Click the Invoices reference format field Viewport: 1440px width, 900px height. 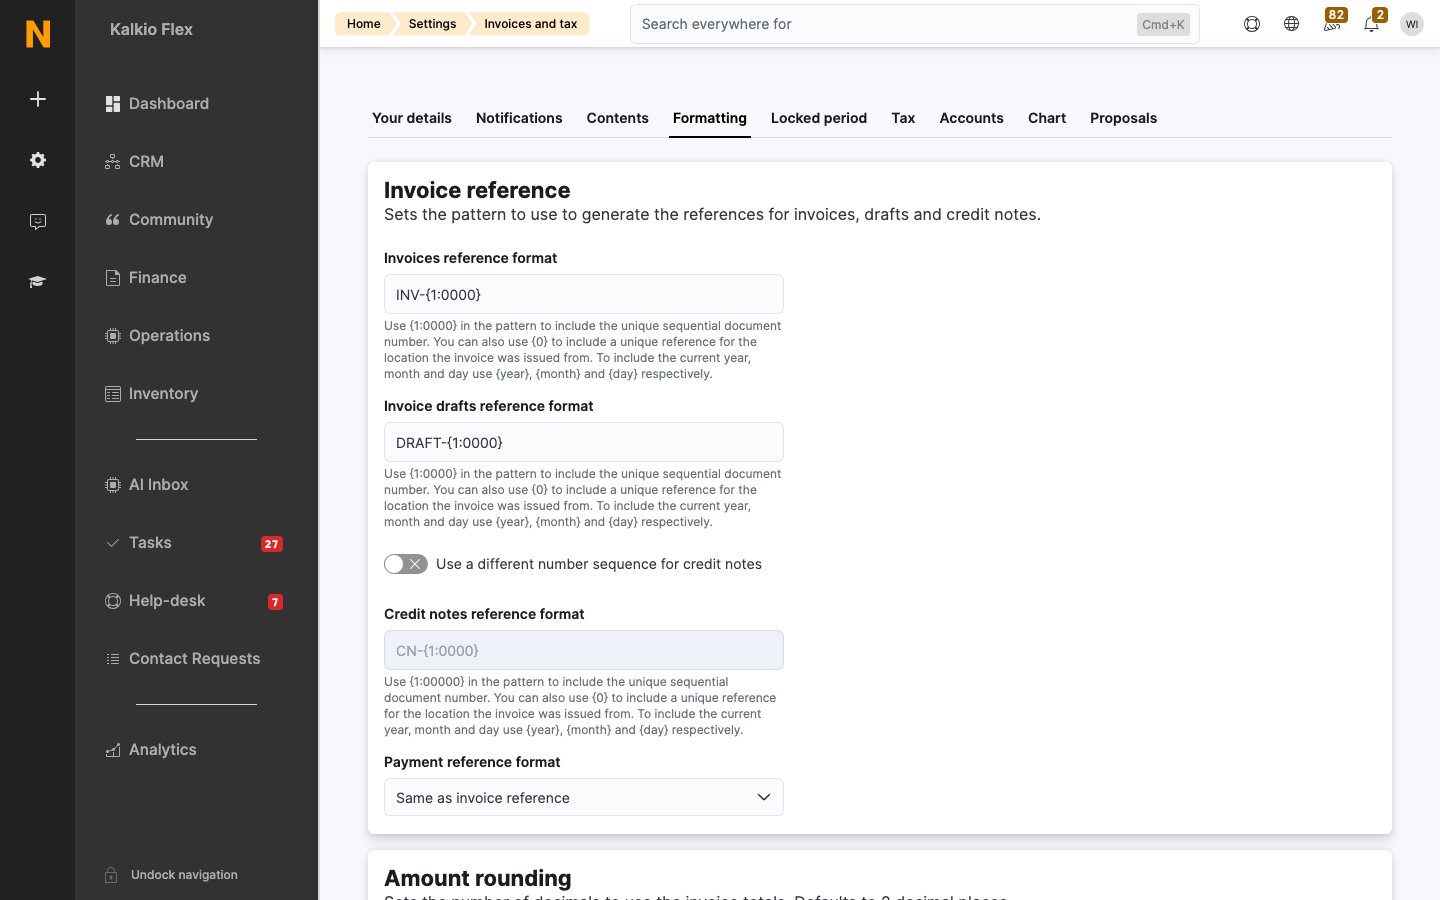584,294
